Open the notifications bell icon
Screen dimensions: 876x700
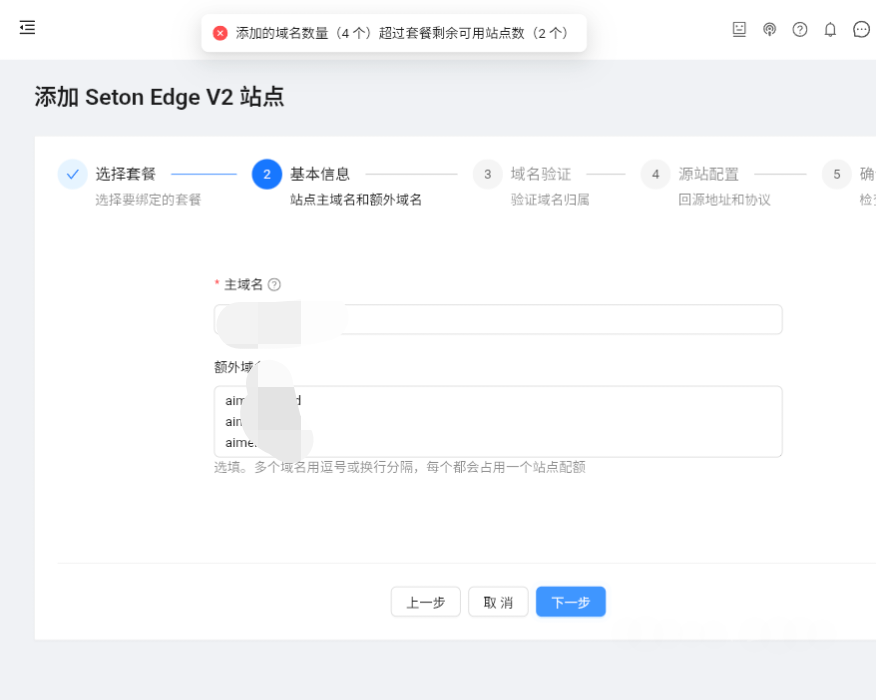tap(830, 29)
